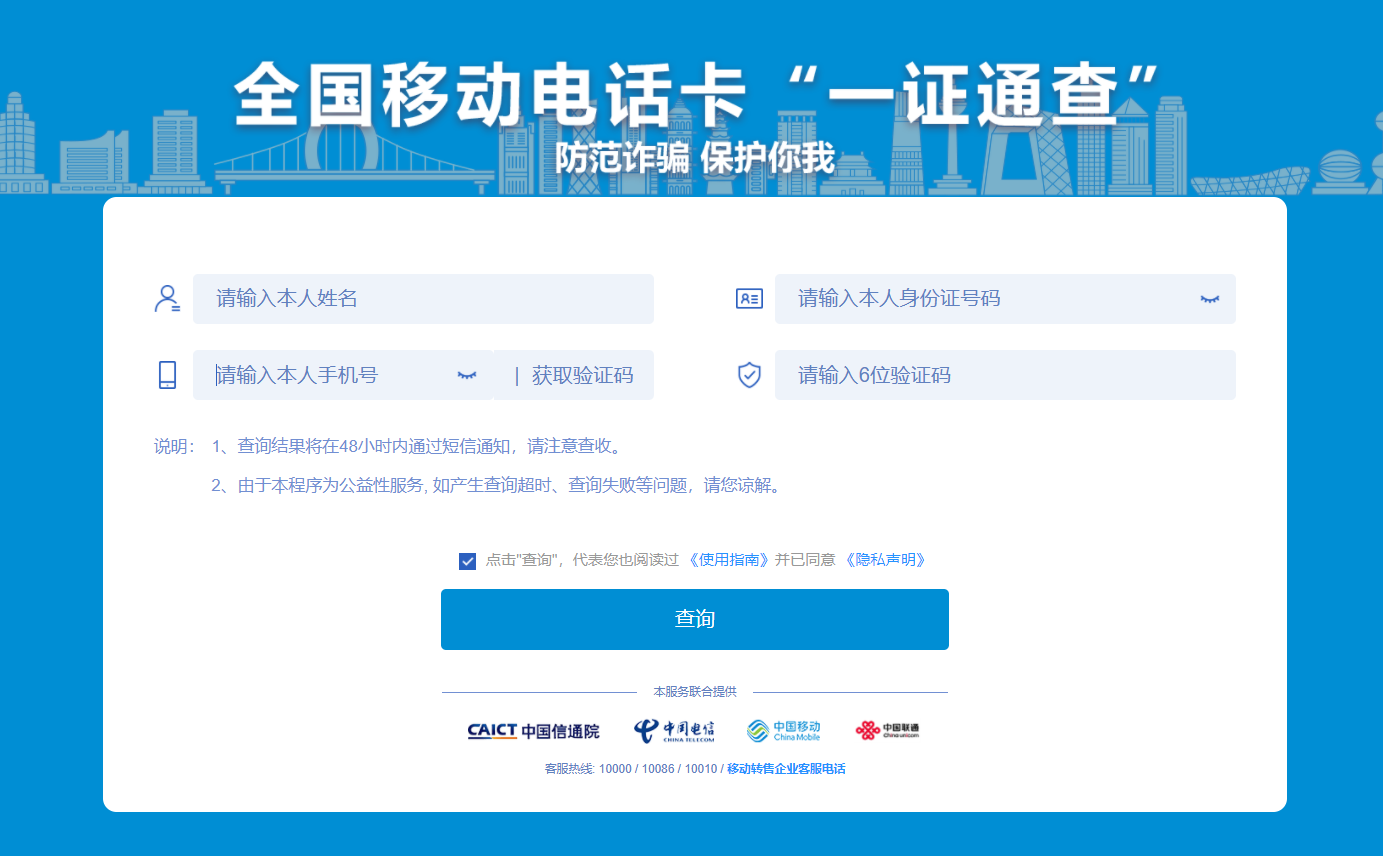The width and height of the screenshot is (1383, 856).
Task: Focus the 请输入6位验证码 code field
Action: point(1005,375)
